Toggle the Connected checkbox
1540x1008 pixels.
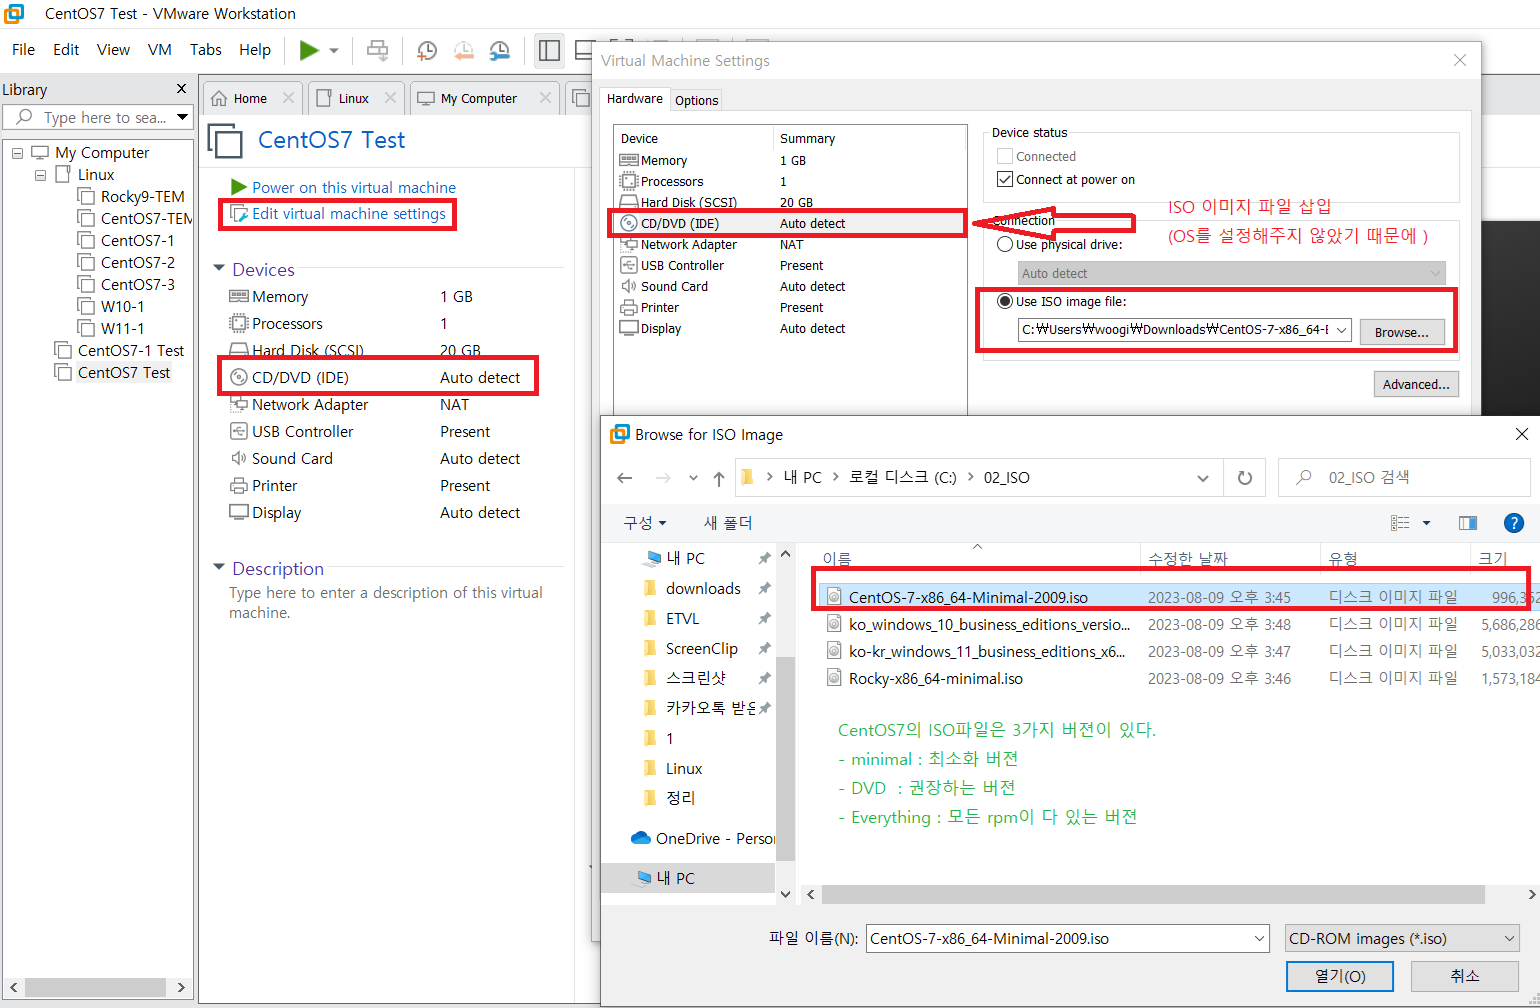[x=1005, y=156]
